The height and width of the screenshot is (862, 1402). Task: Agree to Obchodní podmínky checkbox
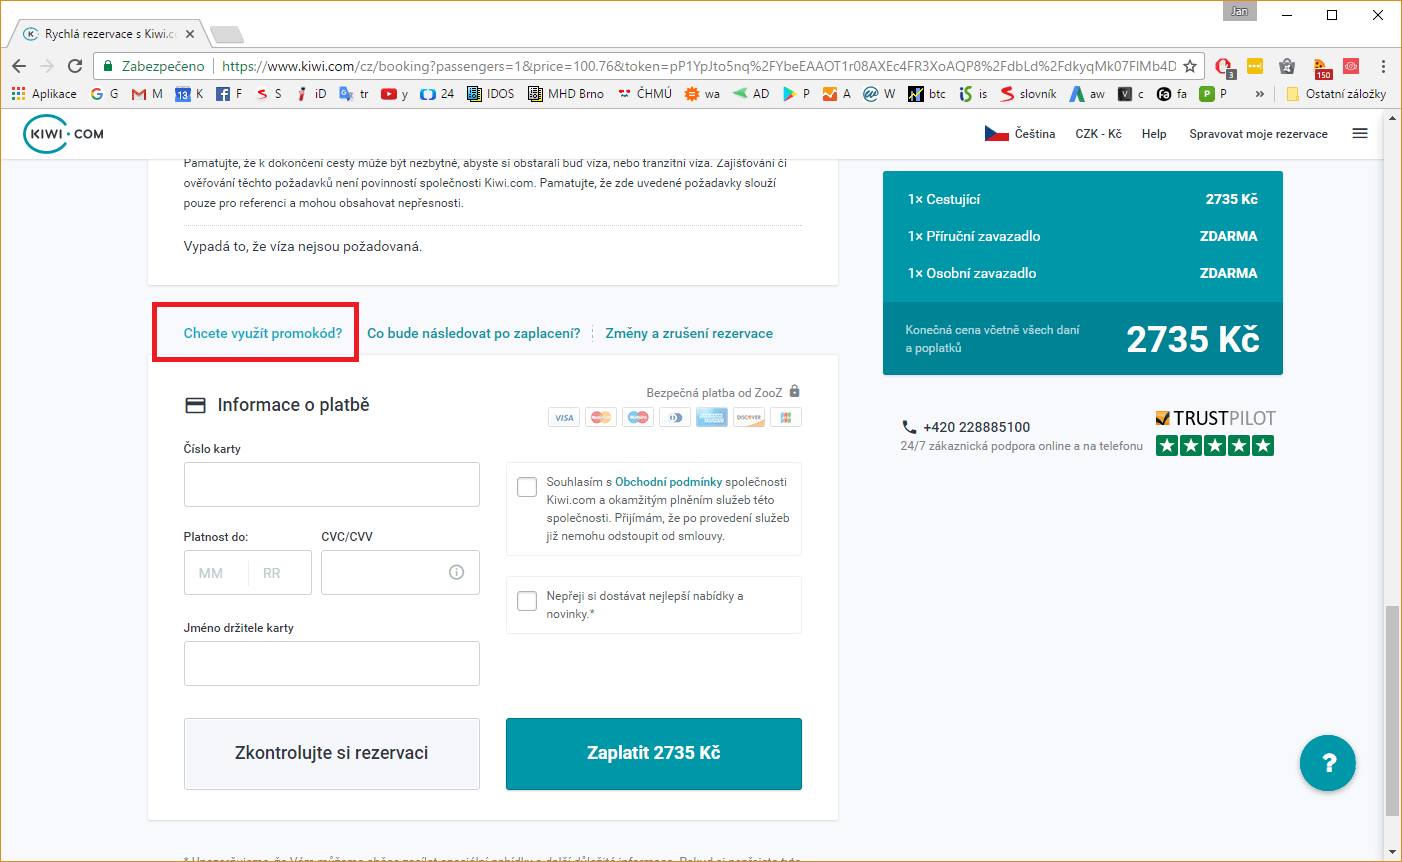(x=527, y=487)
